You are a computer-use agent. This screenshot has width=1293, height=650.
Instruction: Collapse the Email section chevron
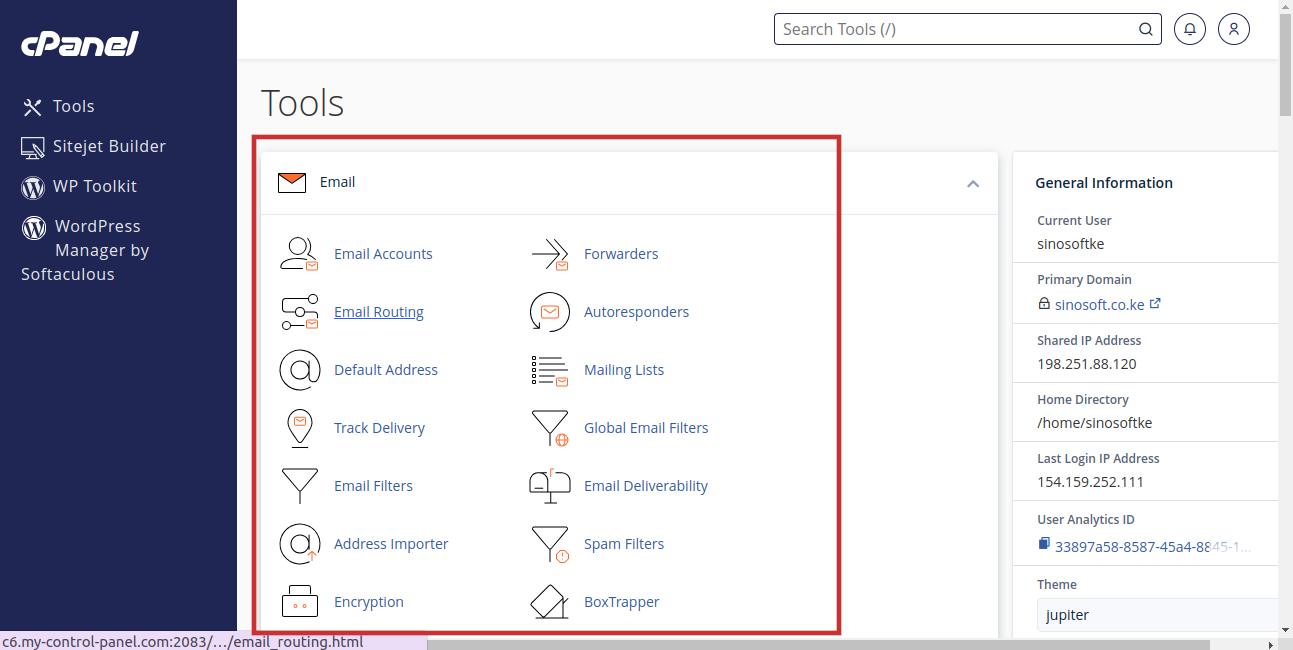pyautogui.click(x=972, y=183)
